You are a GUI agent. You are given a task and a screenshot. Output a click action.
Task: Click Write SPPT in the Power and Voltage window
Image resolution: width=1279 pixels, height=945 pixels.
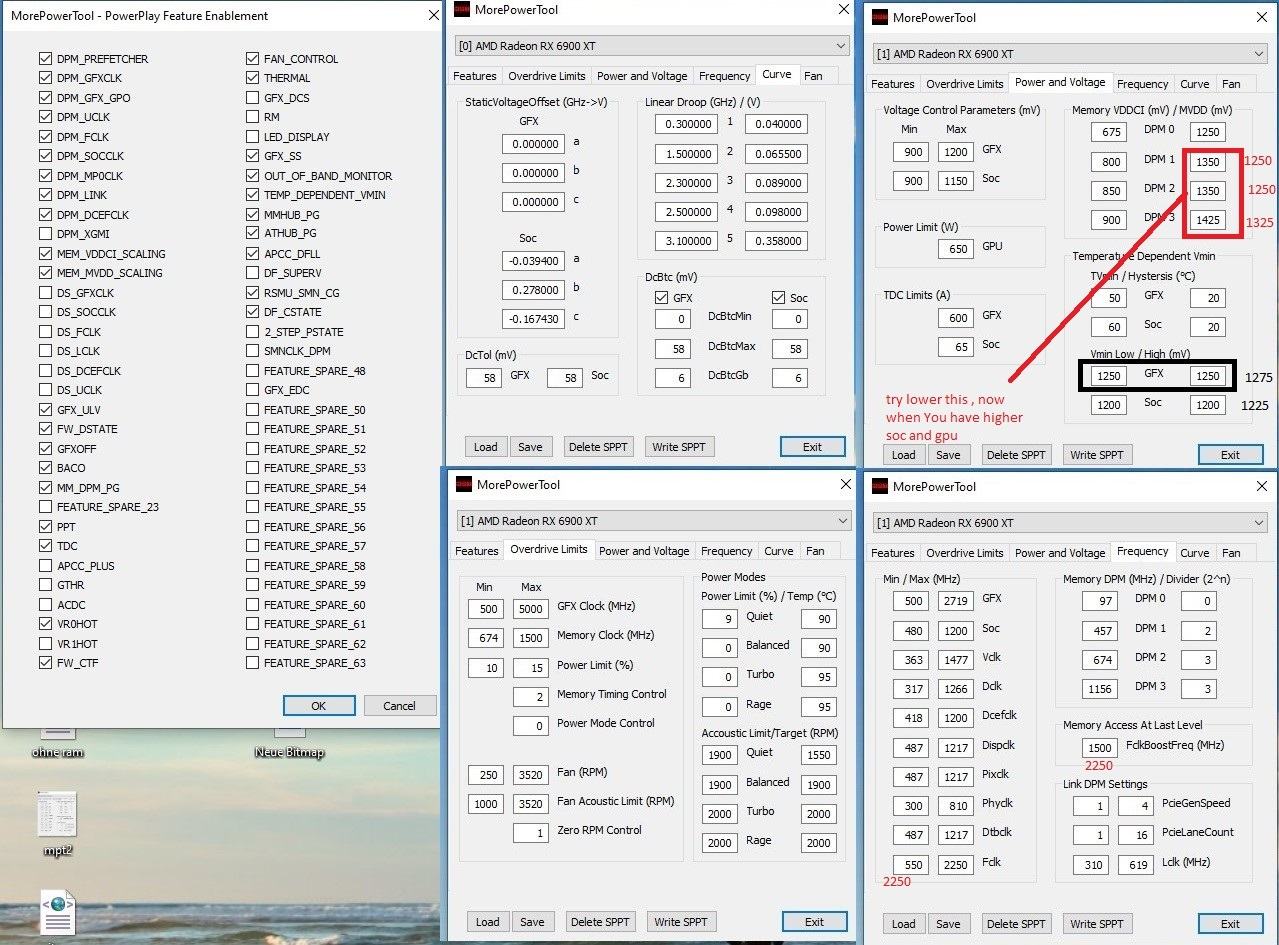pos(1097,455)
